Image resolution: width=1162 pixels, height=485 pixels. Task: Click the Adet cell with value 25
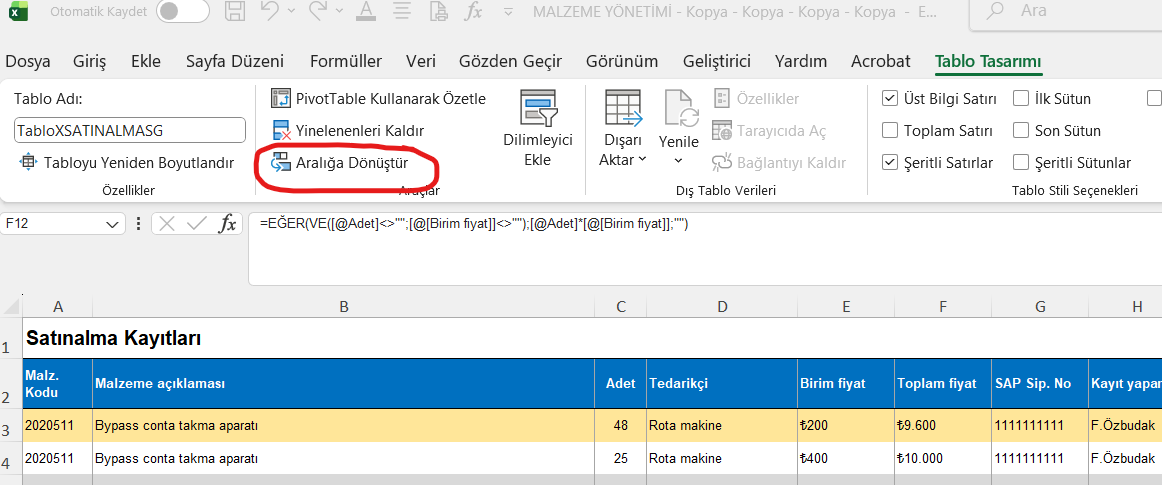click(621, 458)
